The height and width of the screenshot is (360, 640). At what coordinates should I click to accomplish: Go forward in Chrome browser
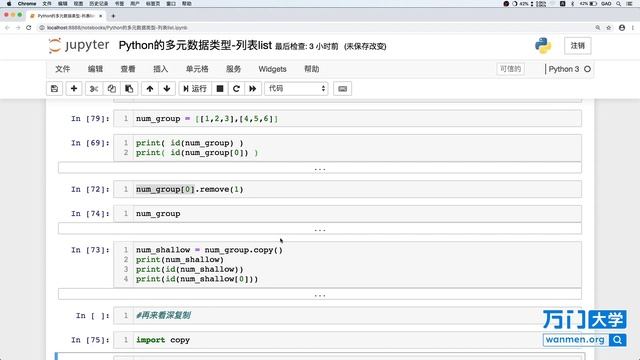18,28
